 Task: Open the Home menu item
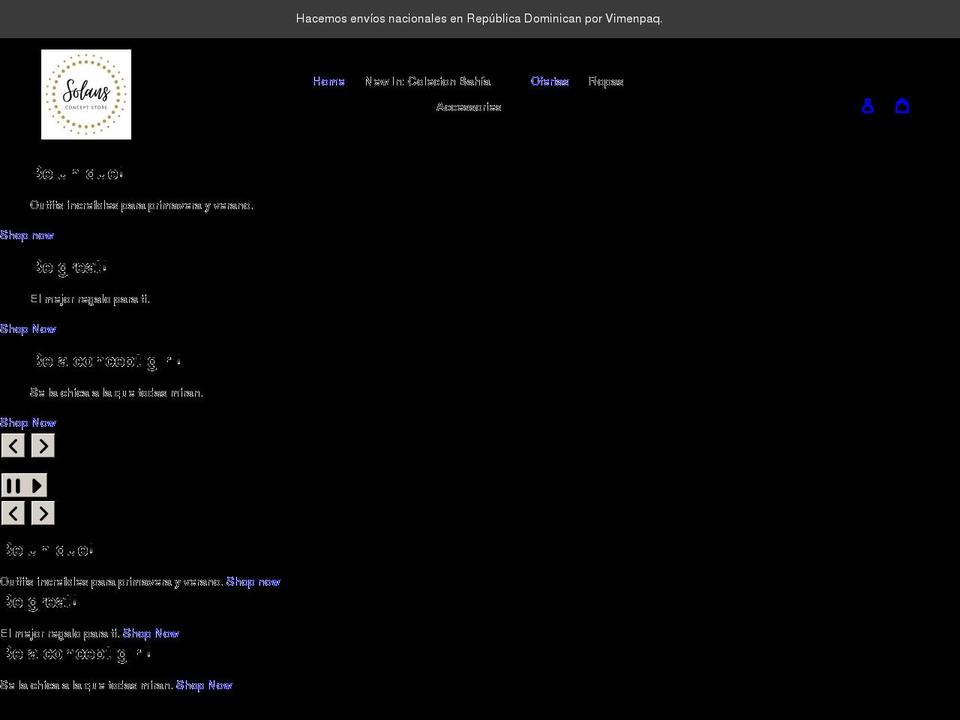coord(328,81)
